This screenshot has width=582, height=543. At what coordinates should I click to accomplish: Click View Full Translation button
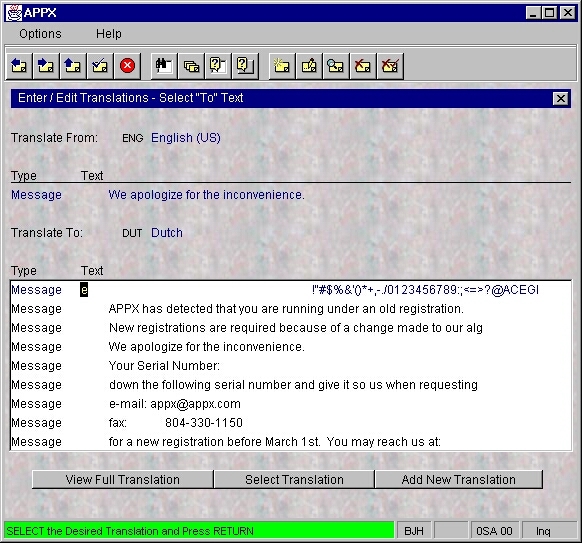tap(122, 480)
